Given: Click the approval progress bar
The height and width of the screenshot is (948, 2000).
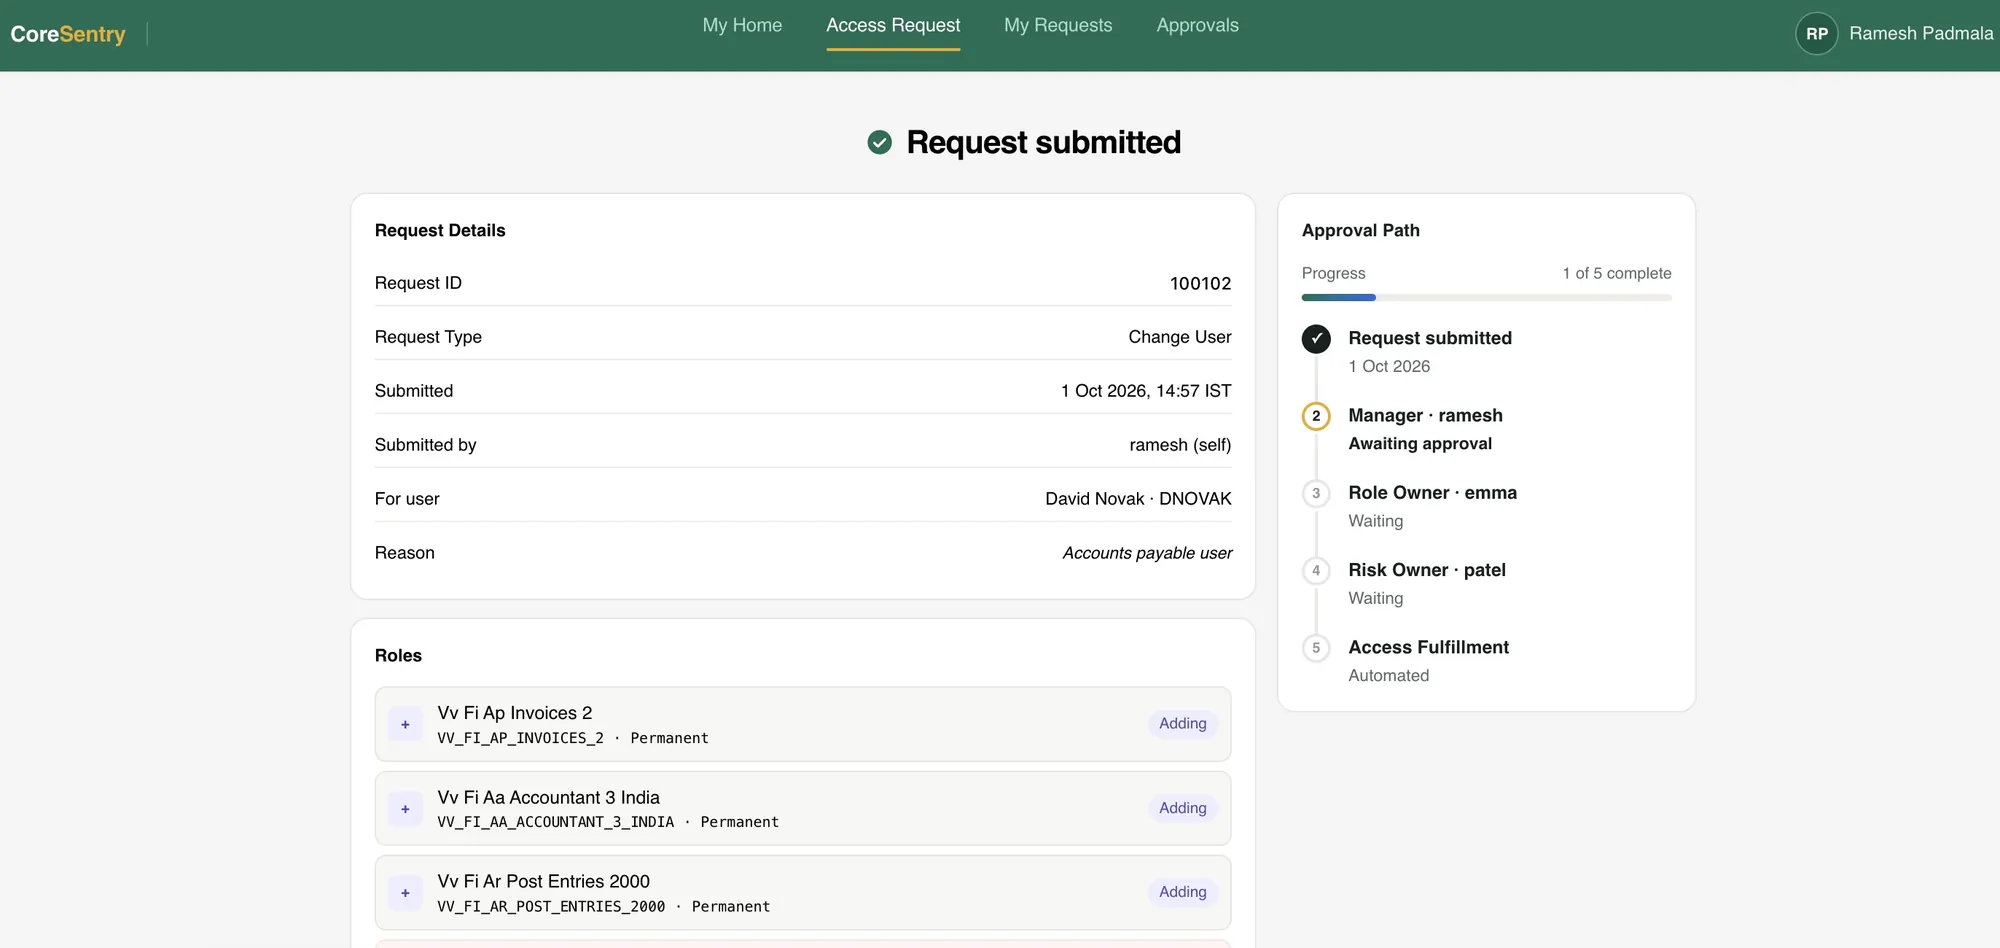Looking at the screenshot, I should [x=1486, y=298].
